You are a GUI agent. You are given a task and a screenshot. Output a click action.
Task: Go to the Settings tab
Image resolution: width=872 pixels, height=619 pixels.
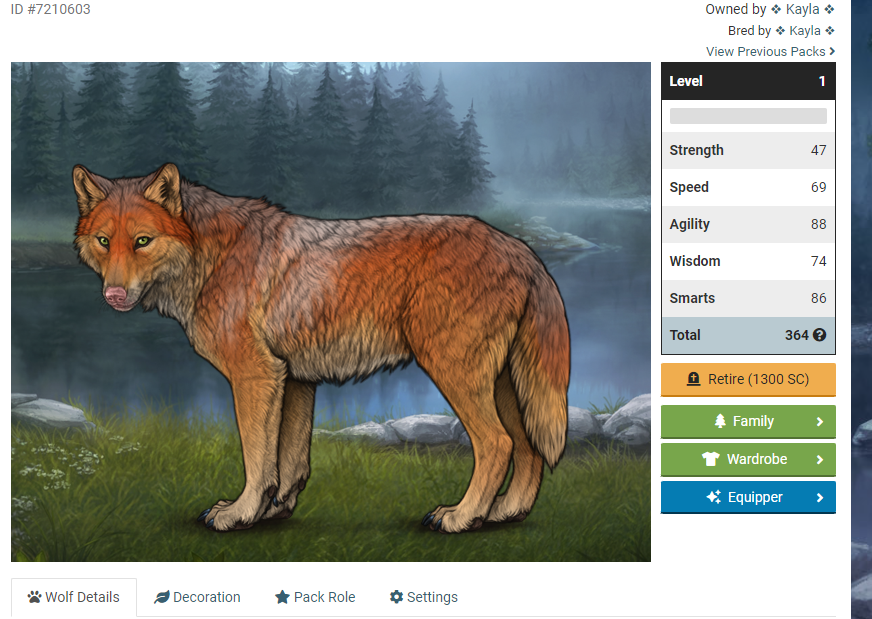click(423, 597)
